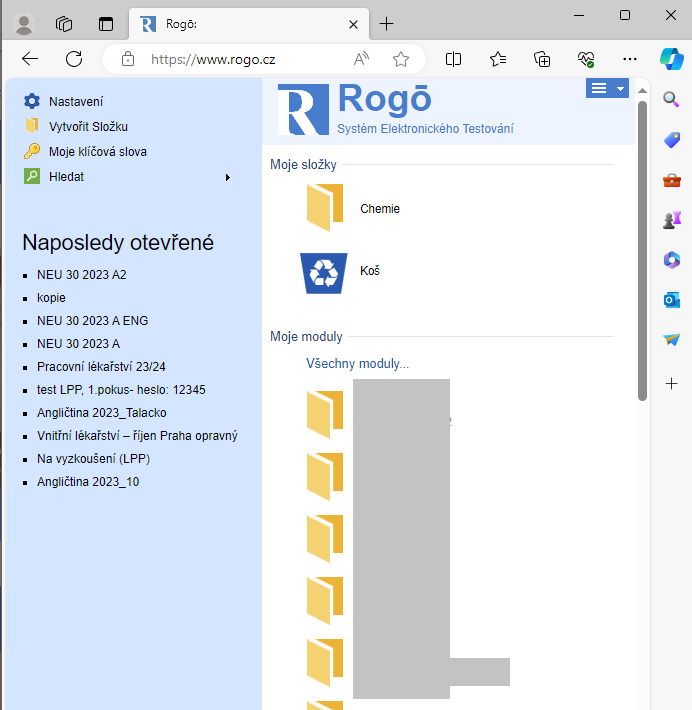Open sidebar Games chess icon
The height and width of the screenshot is (710, 692).
[672, 220]
